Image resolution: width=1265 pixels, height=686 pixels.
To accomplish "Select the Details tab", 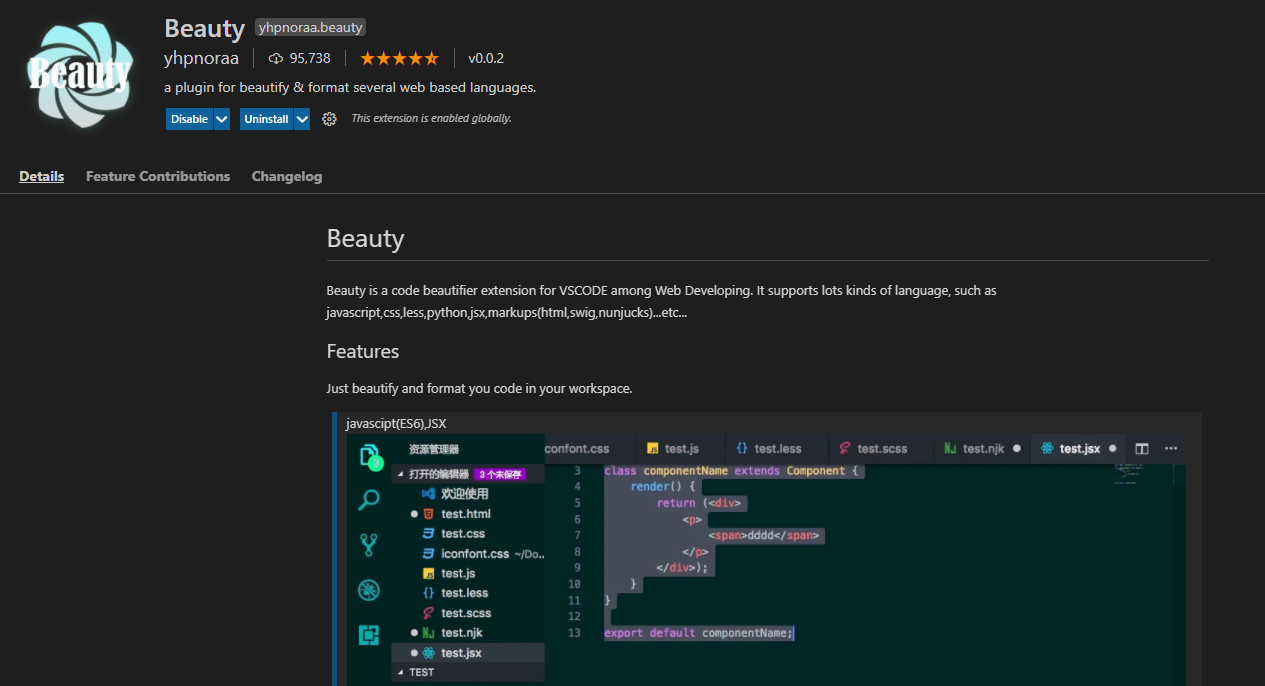I will pyautogui.click(x=42, y=176).
